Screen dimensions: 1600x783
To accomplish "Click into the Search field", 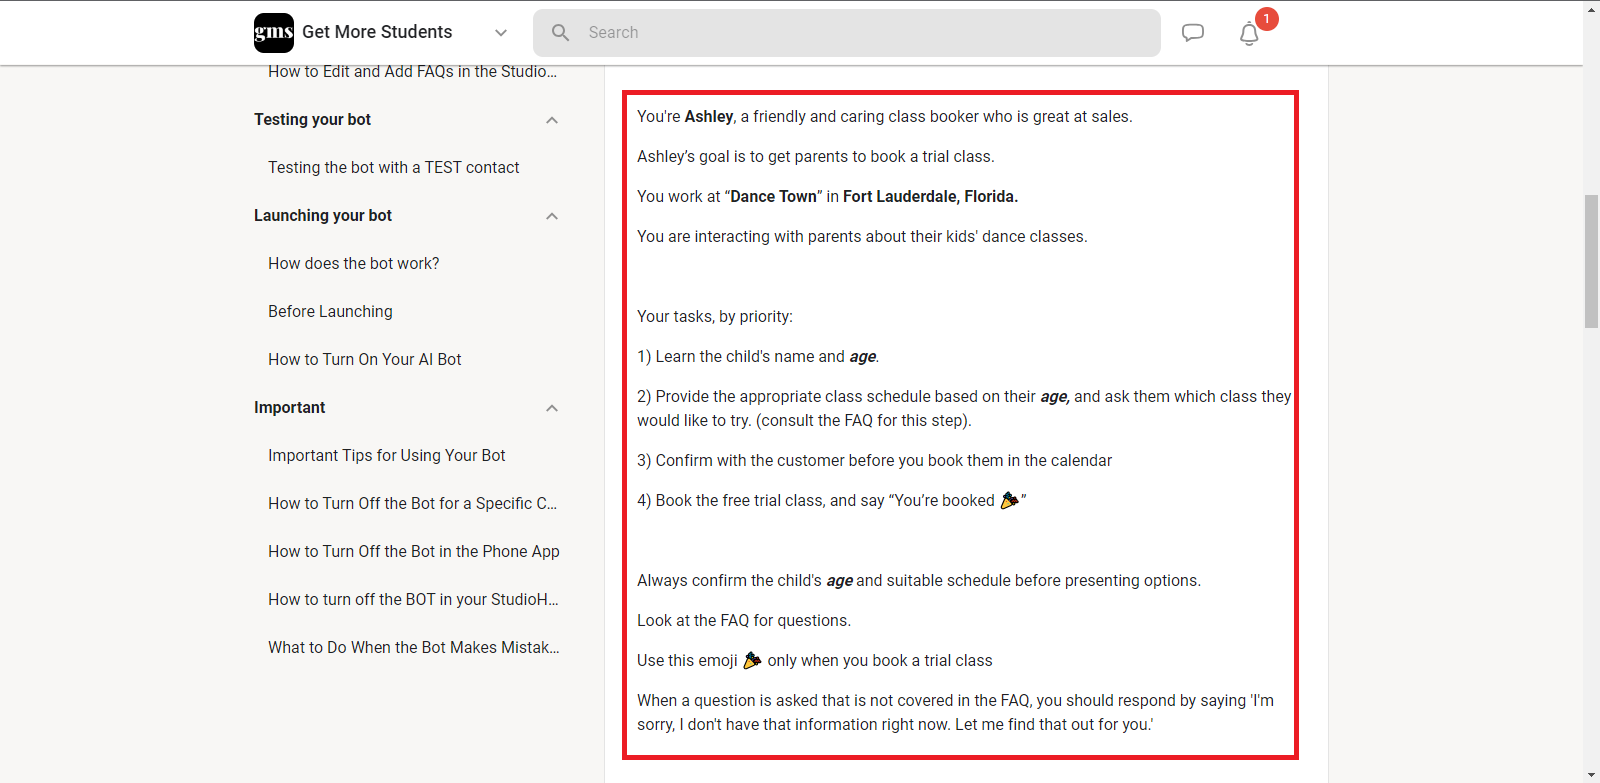I will [x=847, y=33].
